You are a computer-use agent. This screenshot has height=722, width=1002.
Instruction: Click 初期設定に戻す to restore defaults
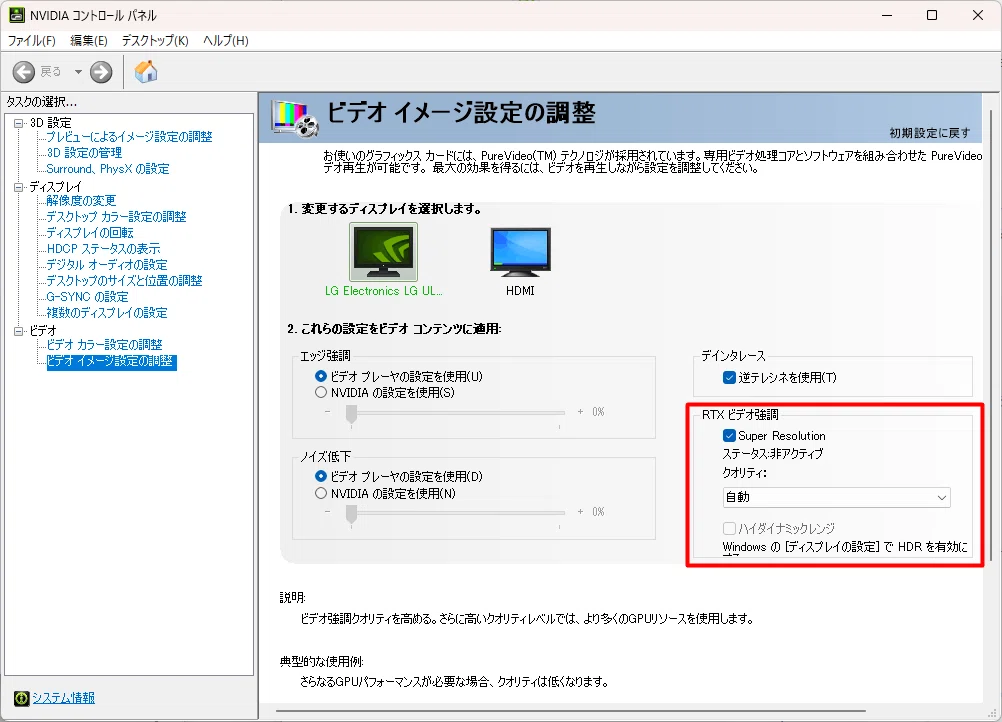click(x=930, y=133)
